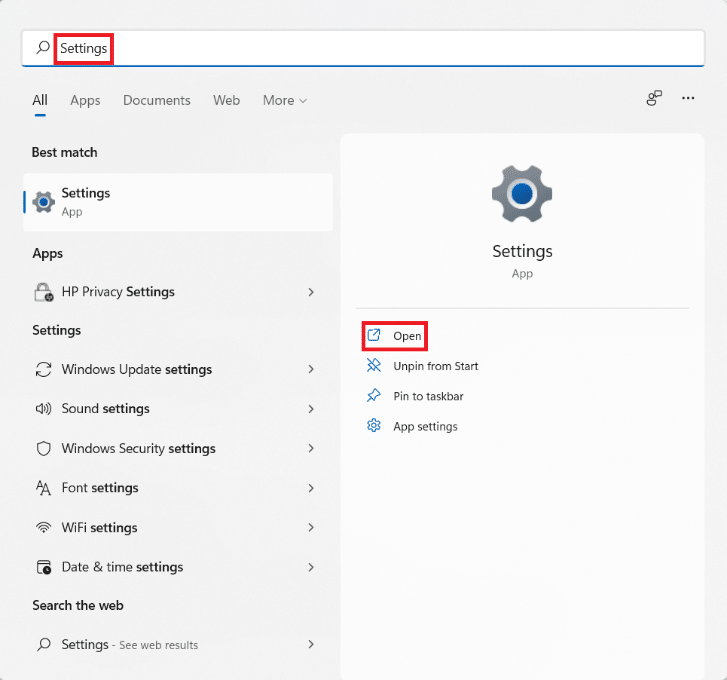Click the large Settings gear icon
727x680 pixels.
pyautogui.click(x=521, y=194)
